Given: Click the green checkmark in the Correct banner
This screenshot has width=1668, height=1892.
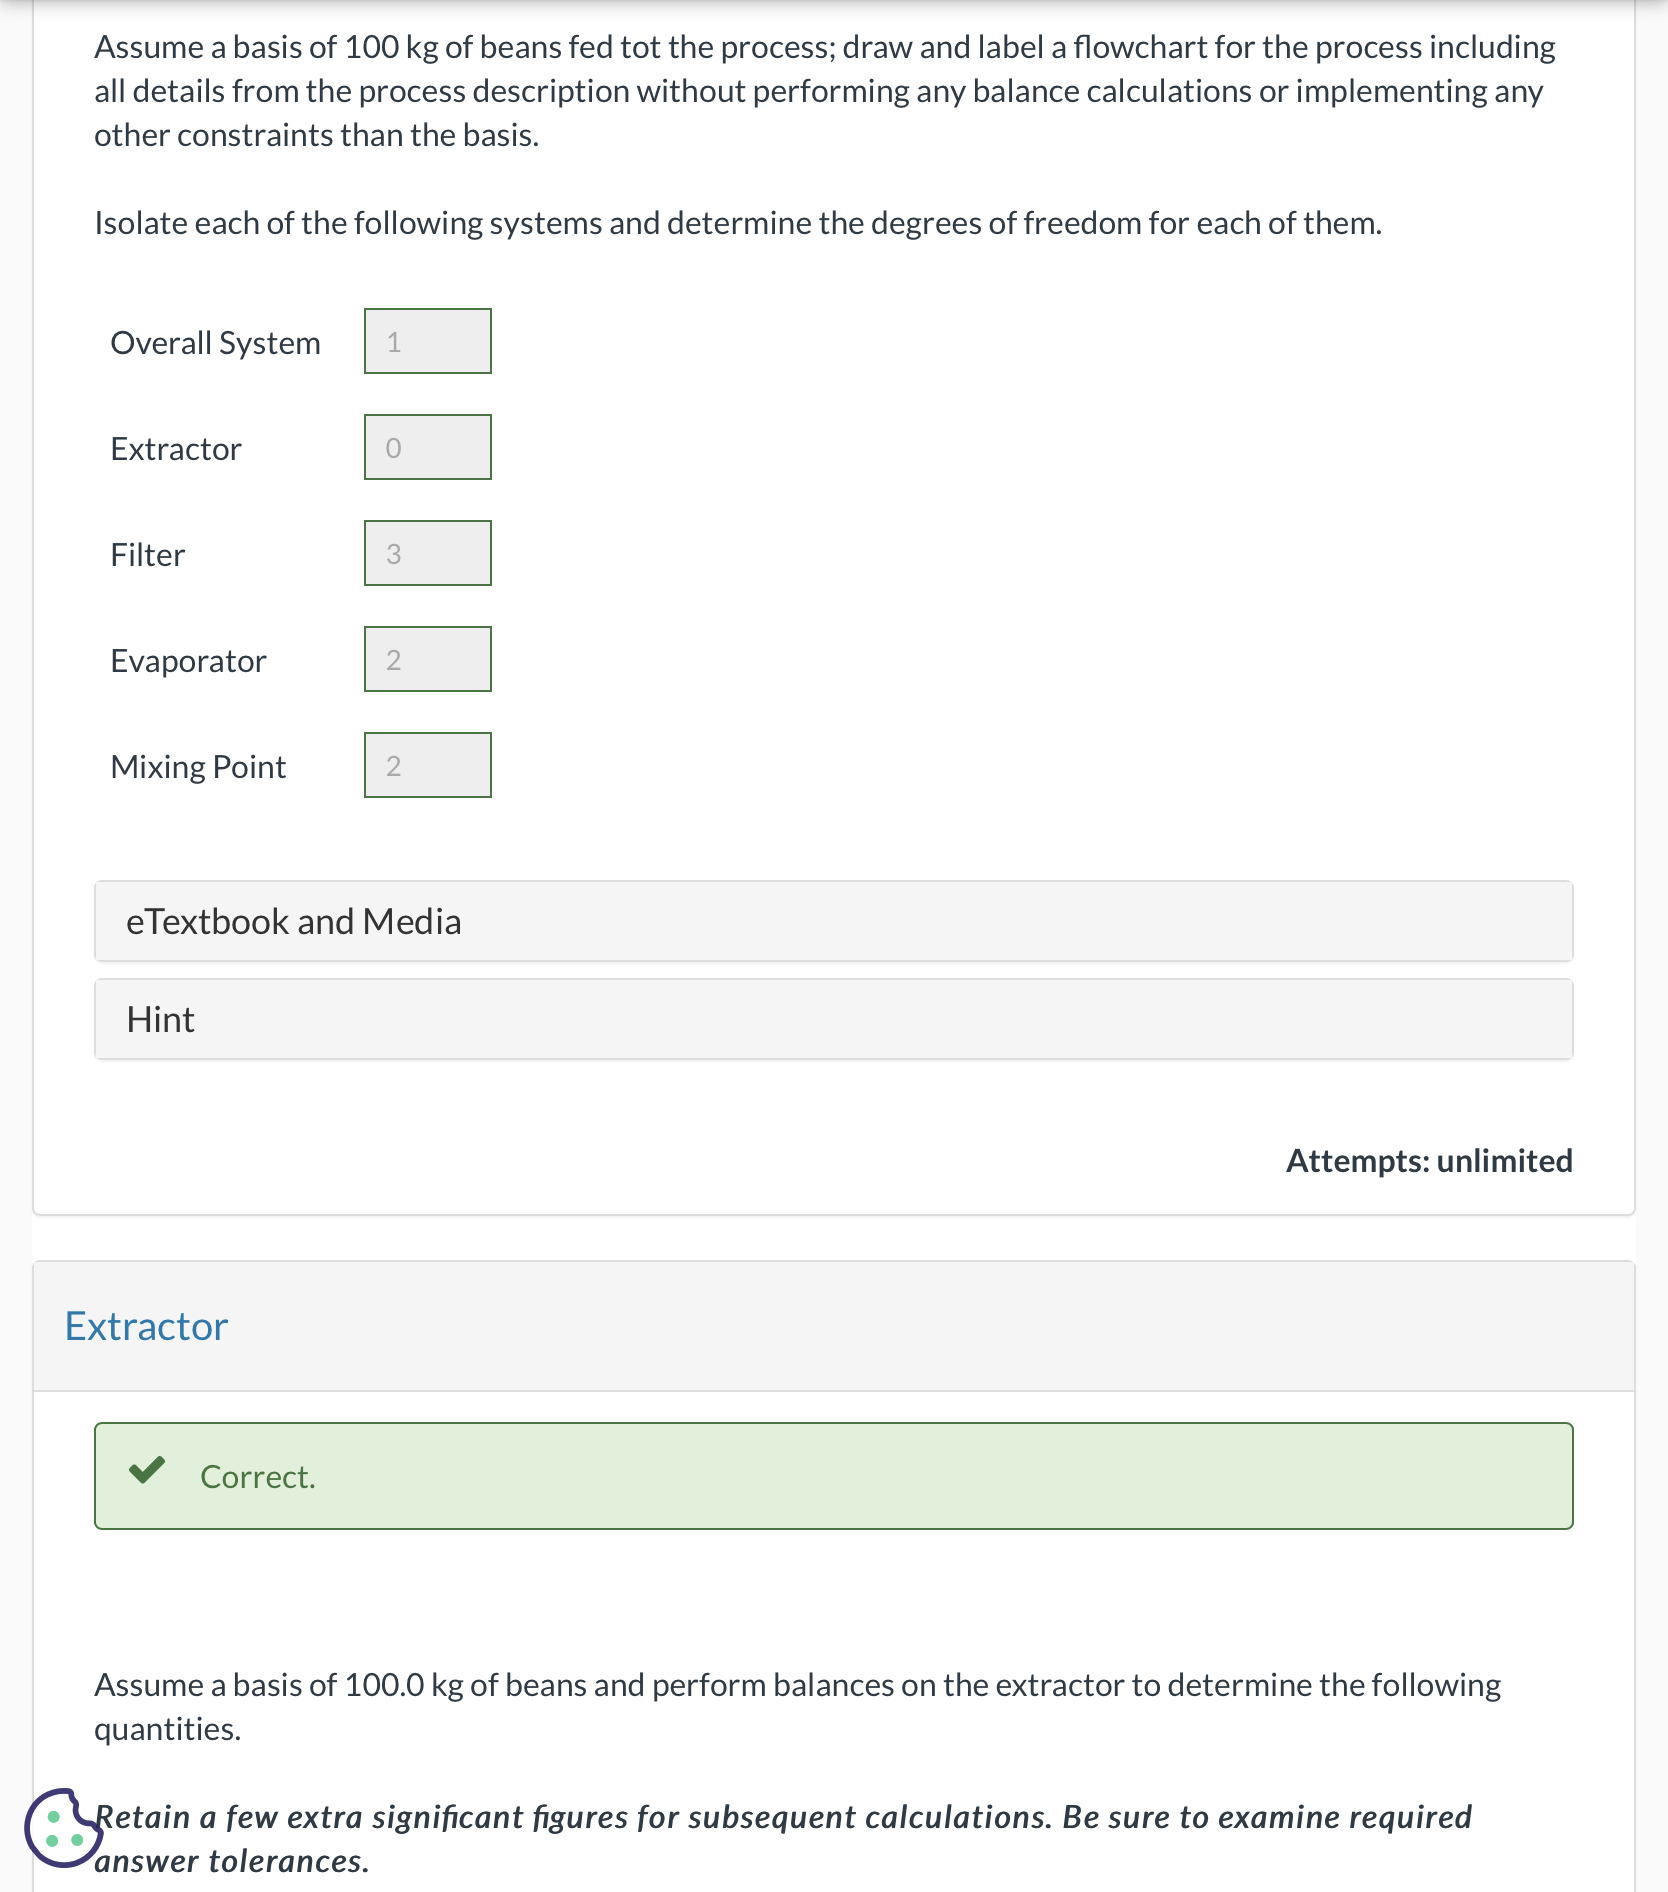Looking at the screenshot, I should coord(147,1471).
